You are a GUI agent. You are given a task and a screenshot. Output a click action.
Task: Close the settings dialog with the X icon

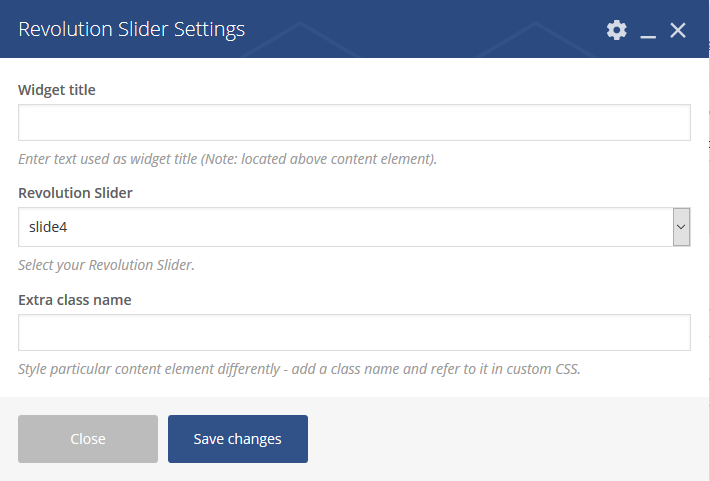678,30
